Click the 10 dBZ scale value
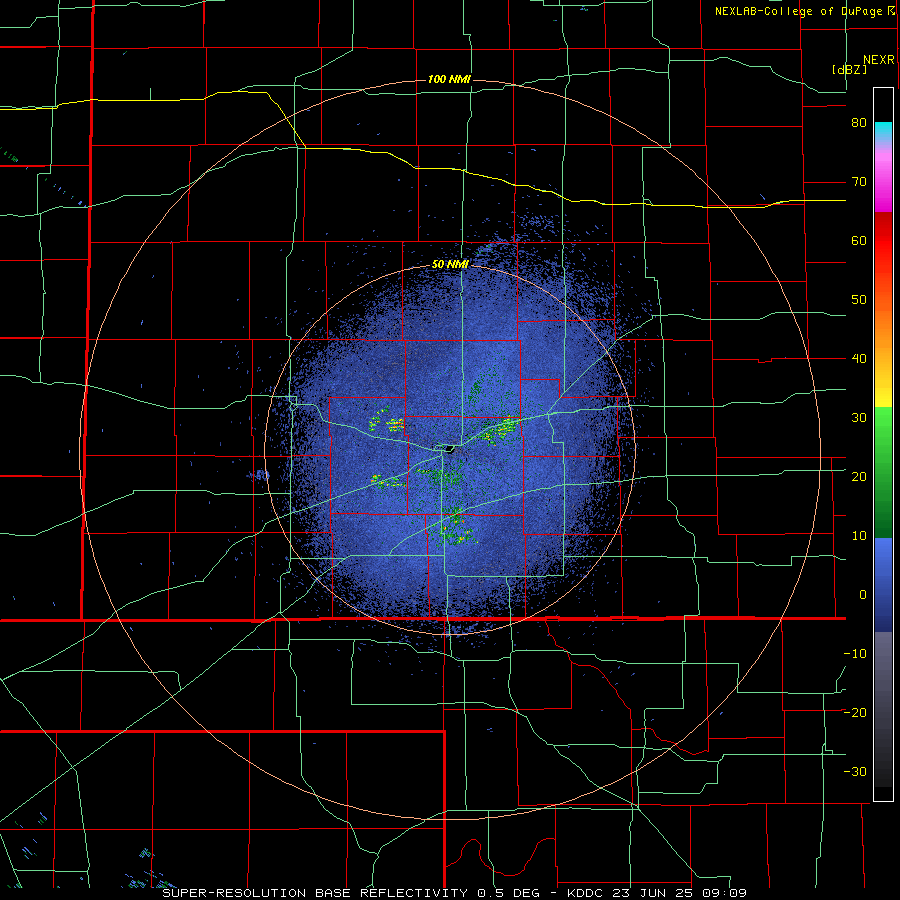The image size is (900, 900). coord(859,536)
